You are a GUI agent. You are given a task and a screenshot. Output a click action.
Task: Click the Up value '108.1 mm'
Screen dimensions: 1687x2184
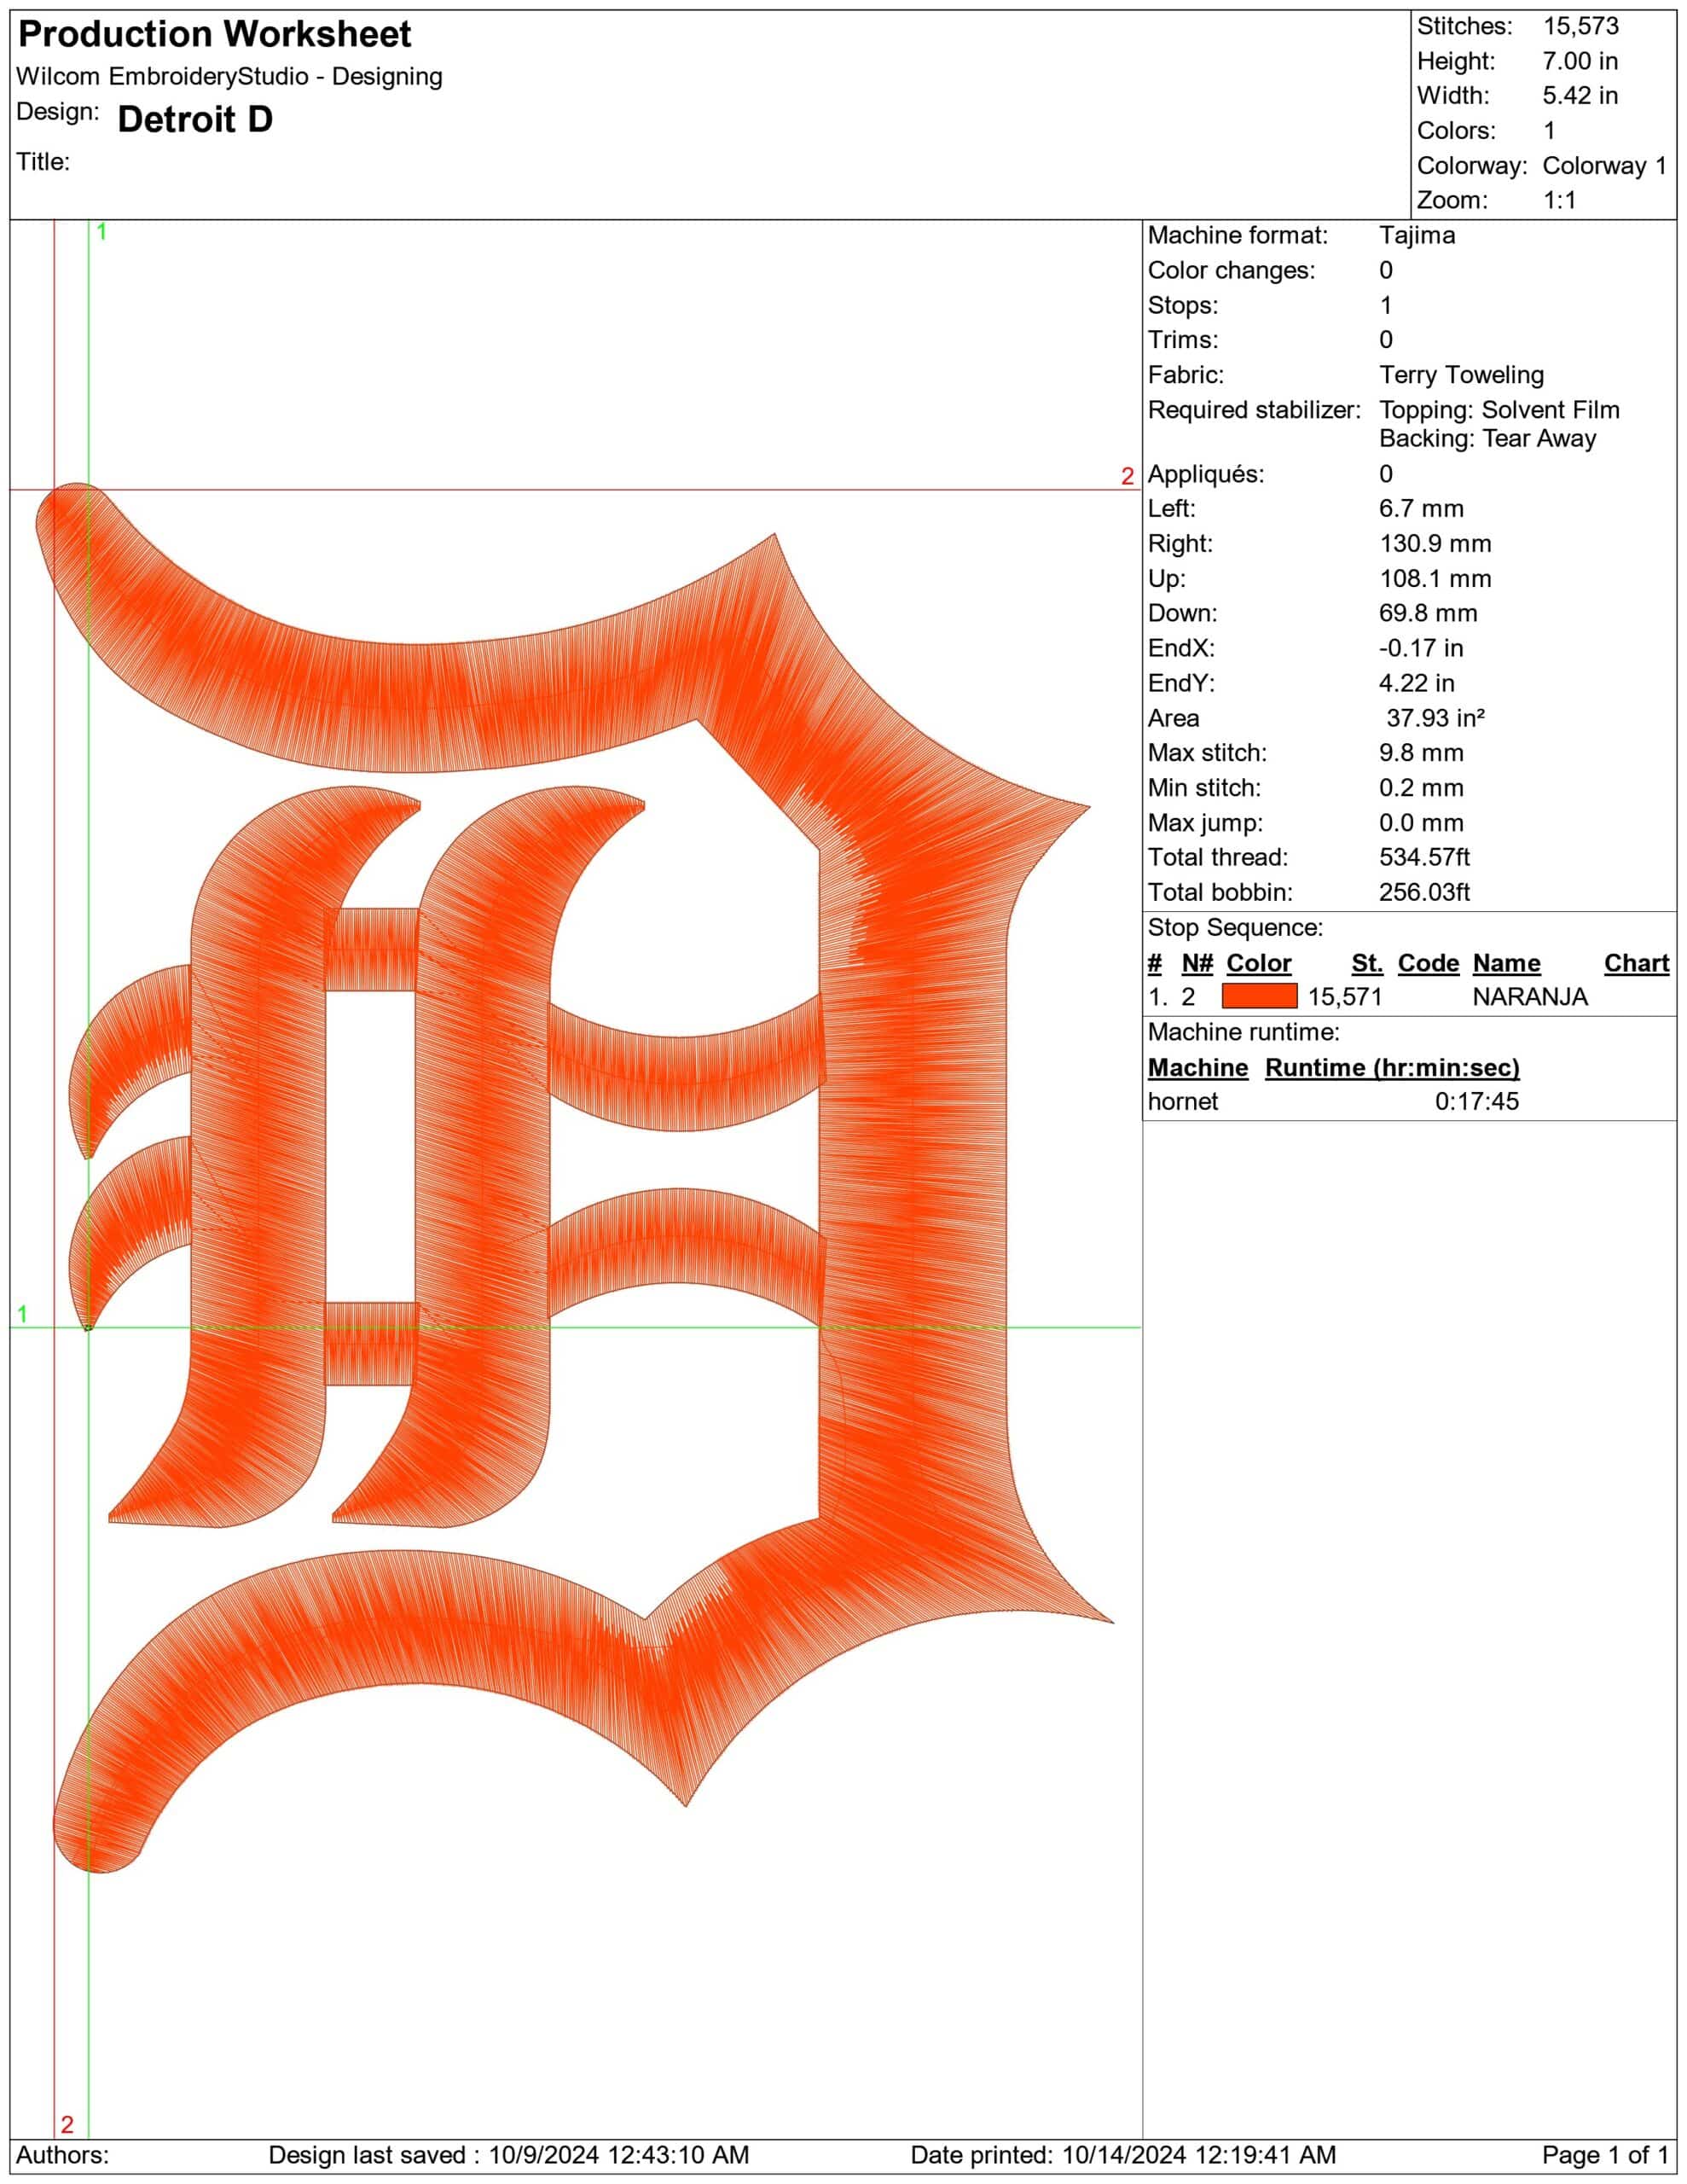[1435, 579]
